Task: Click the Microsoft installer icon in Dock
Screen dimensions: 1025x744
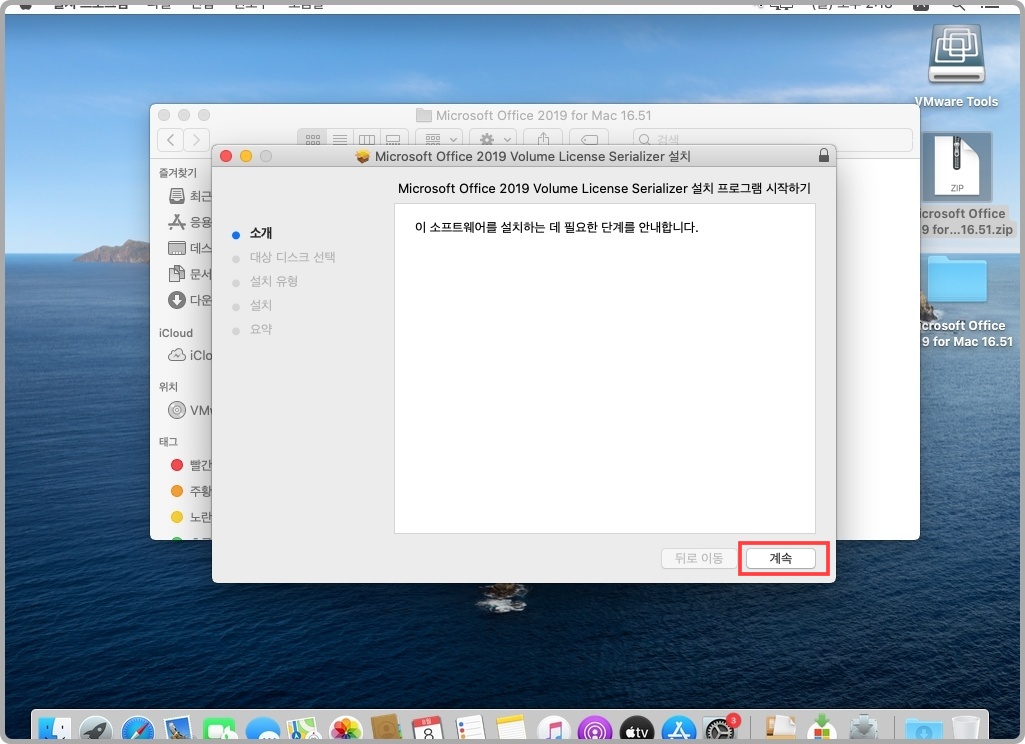Action: (822, 729)
